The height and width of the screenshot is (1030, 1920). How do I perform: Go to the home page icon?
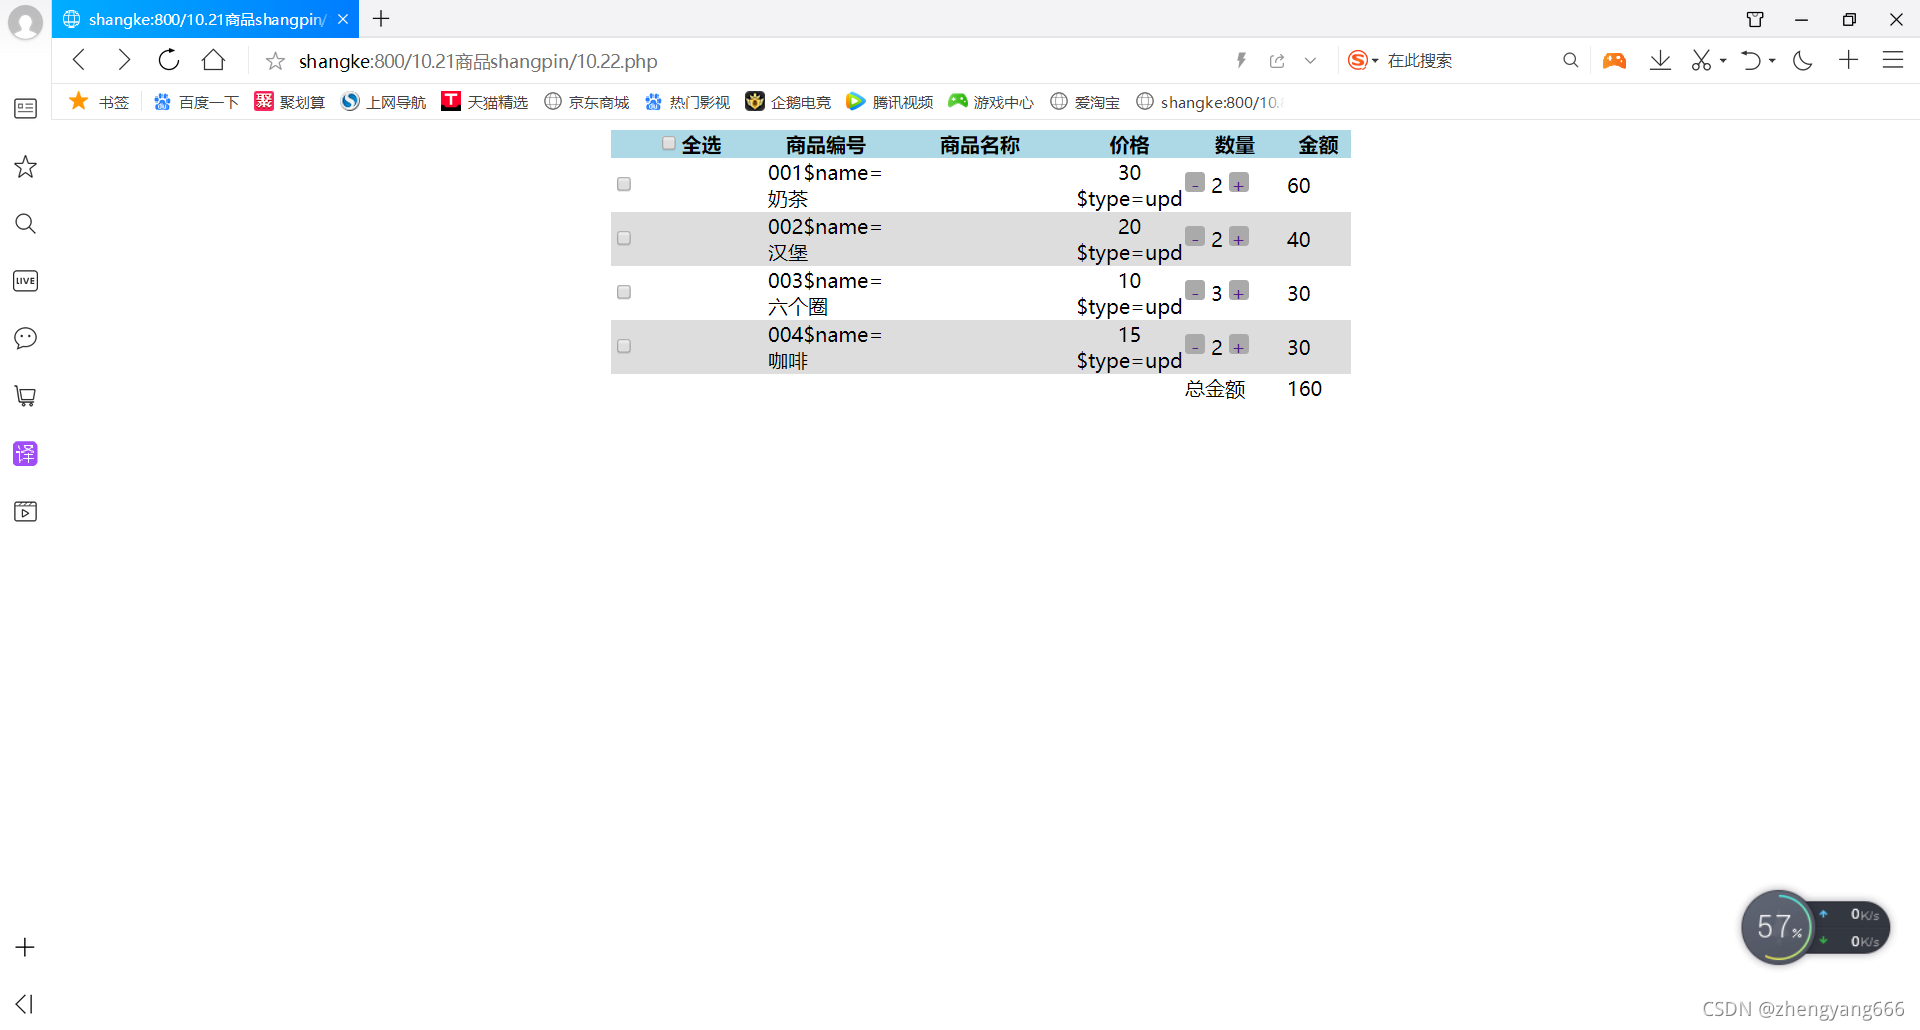pyautogui.click(x=213, y=60)
